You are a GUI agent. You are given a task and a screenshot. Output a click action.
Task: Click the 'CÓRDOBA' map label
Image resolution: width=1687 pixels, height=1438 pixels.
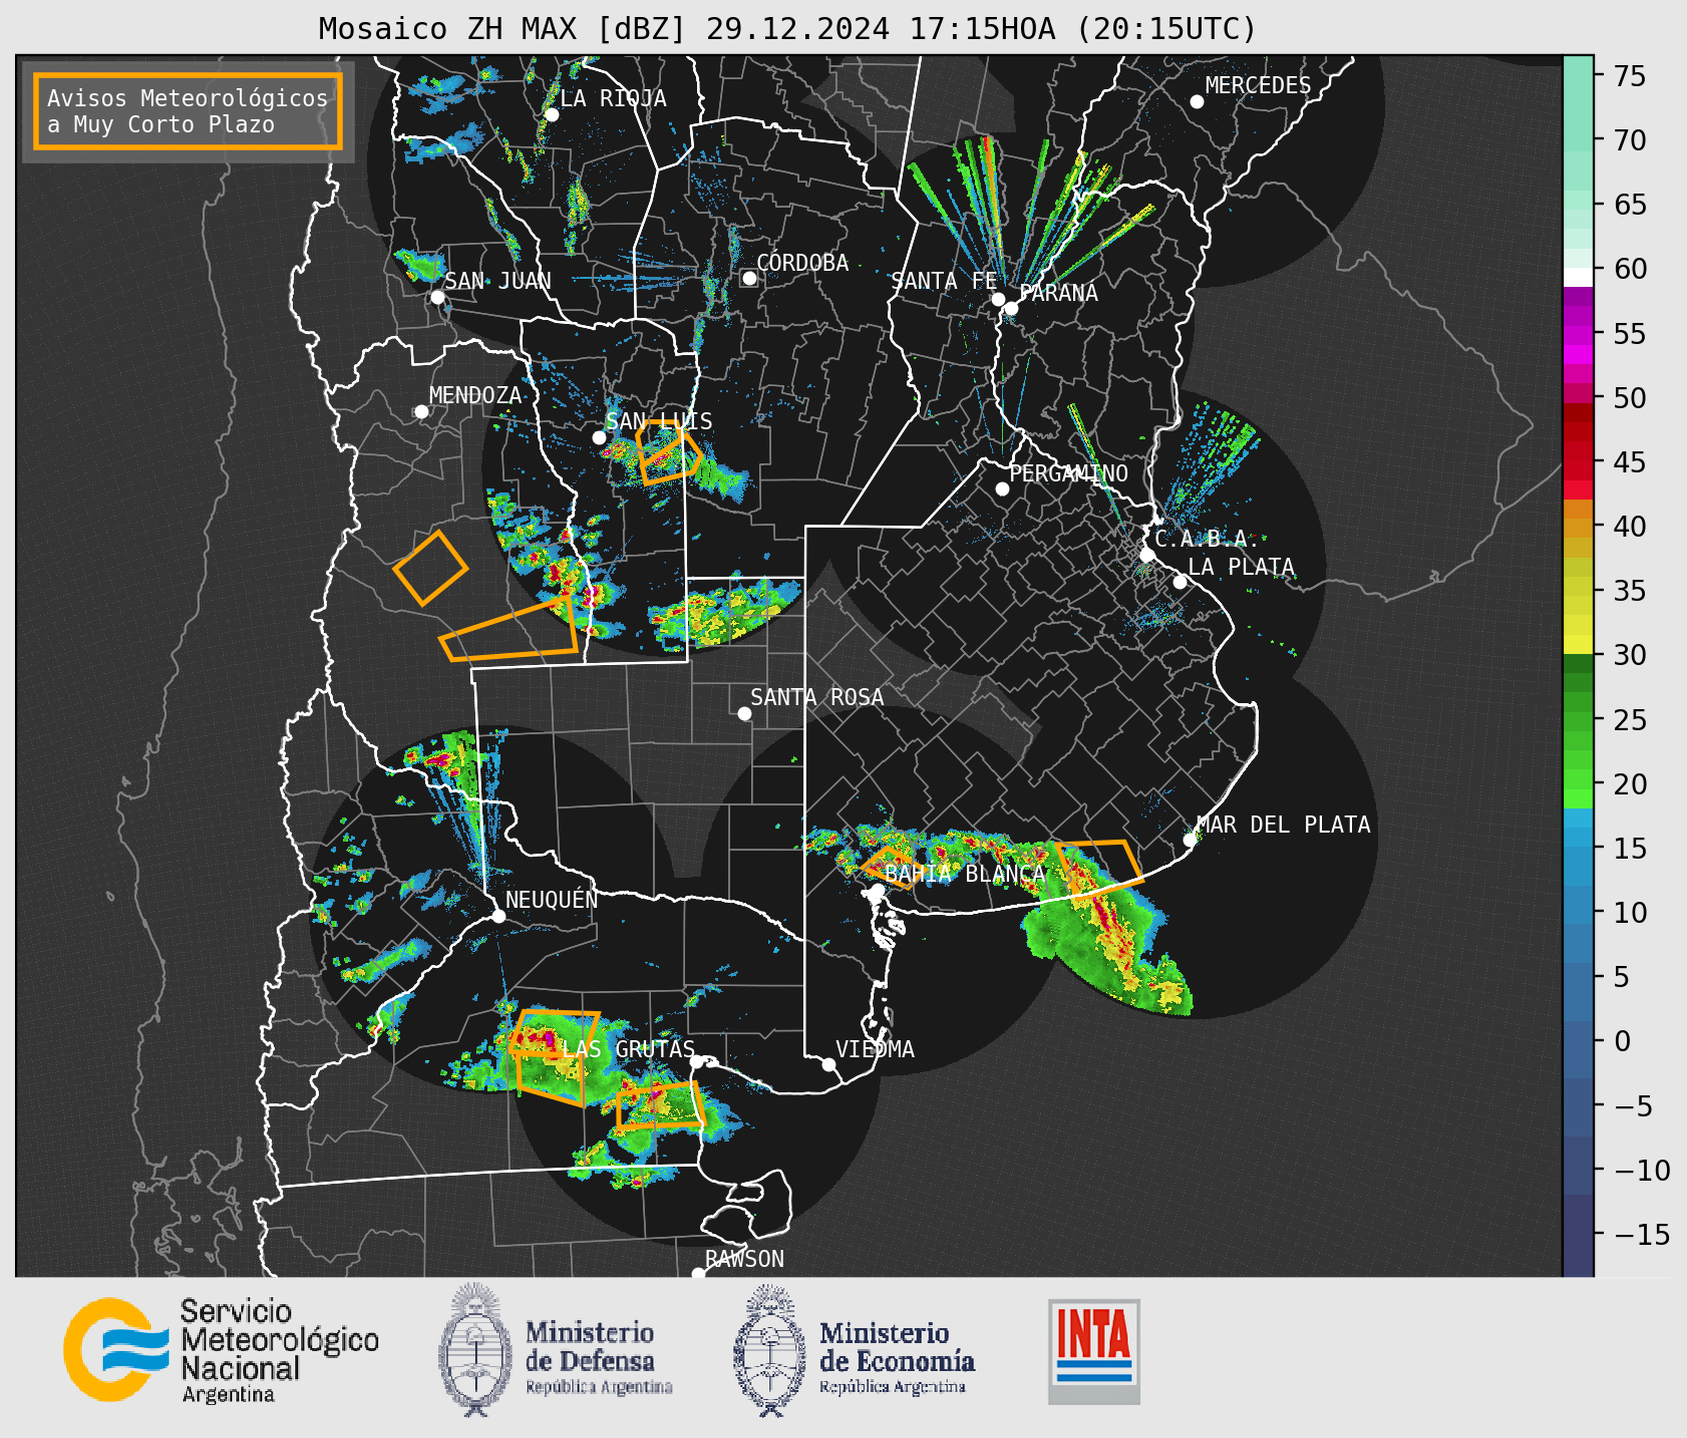(x=802, y=262)
